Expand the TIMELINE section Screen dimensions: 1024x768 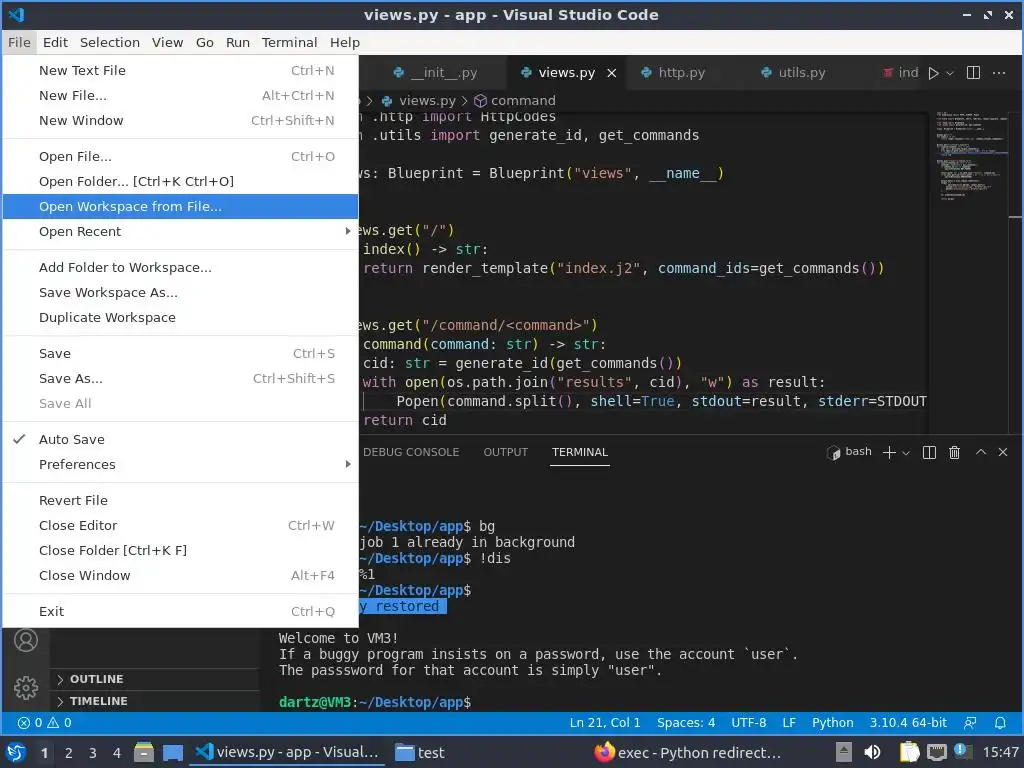point(154,701)
